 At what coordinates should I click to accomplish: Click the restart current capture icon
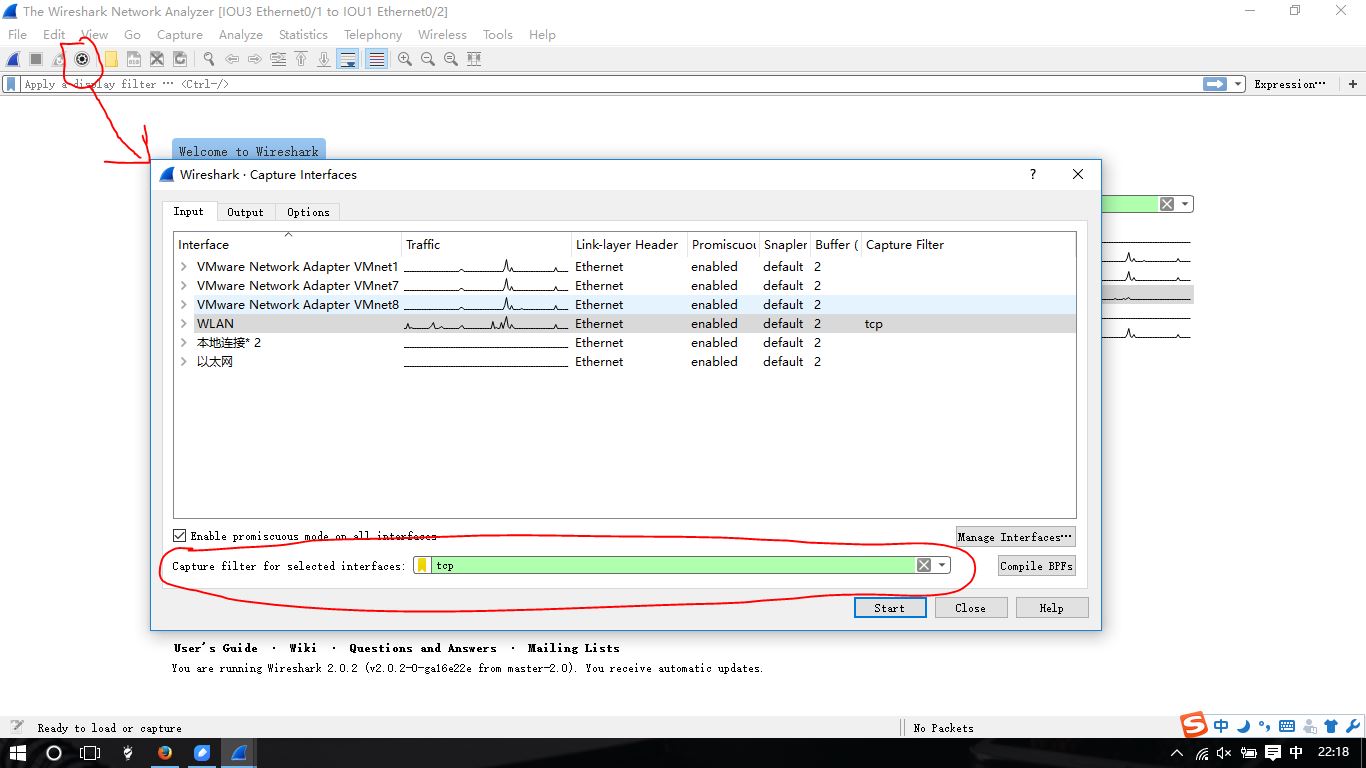coord(59,59)
